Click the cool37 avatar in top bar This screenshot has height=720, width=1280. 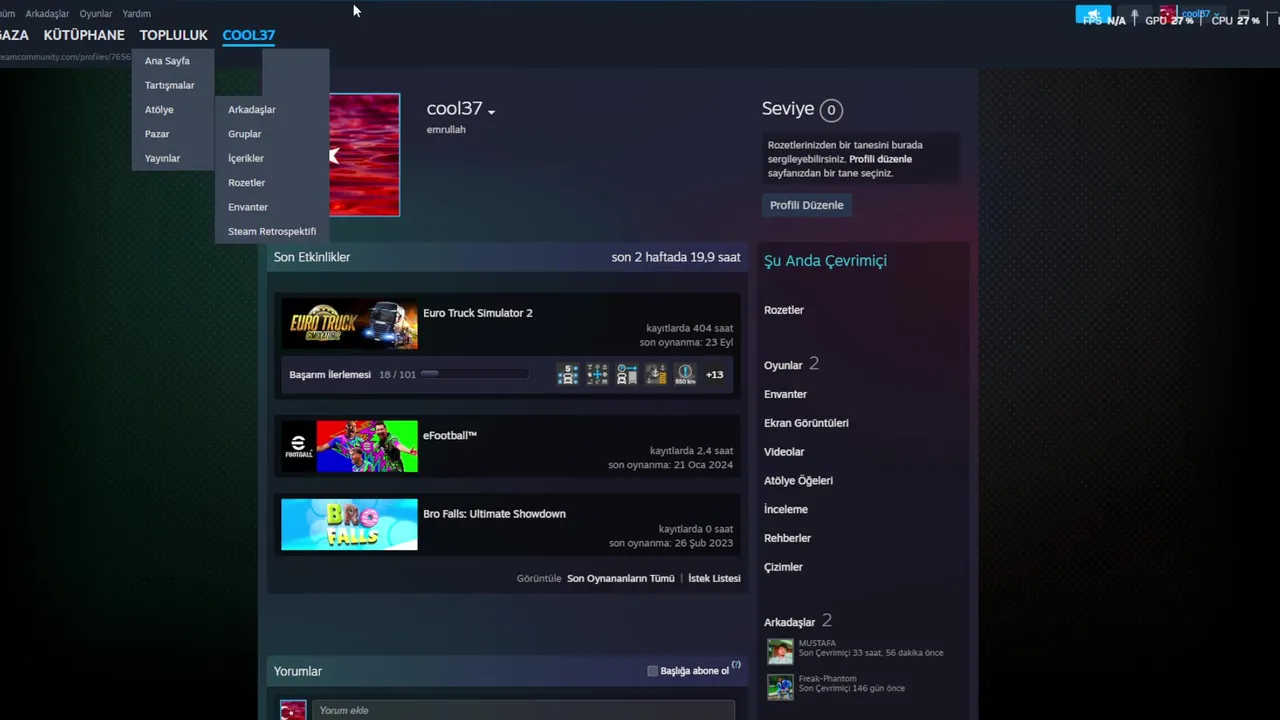pos(1167,15)
